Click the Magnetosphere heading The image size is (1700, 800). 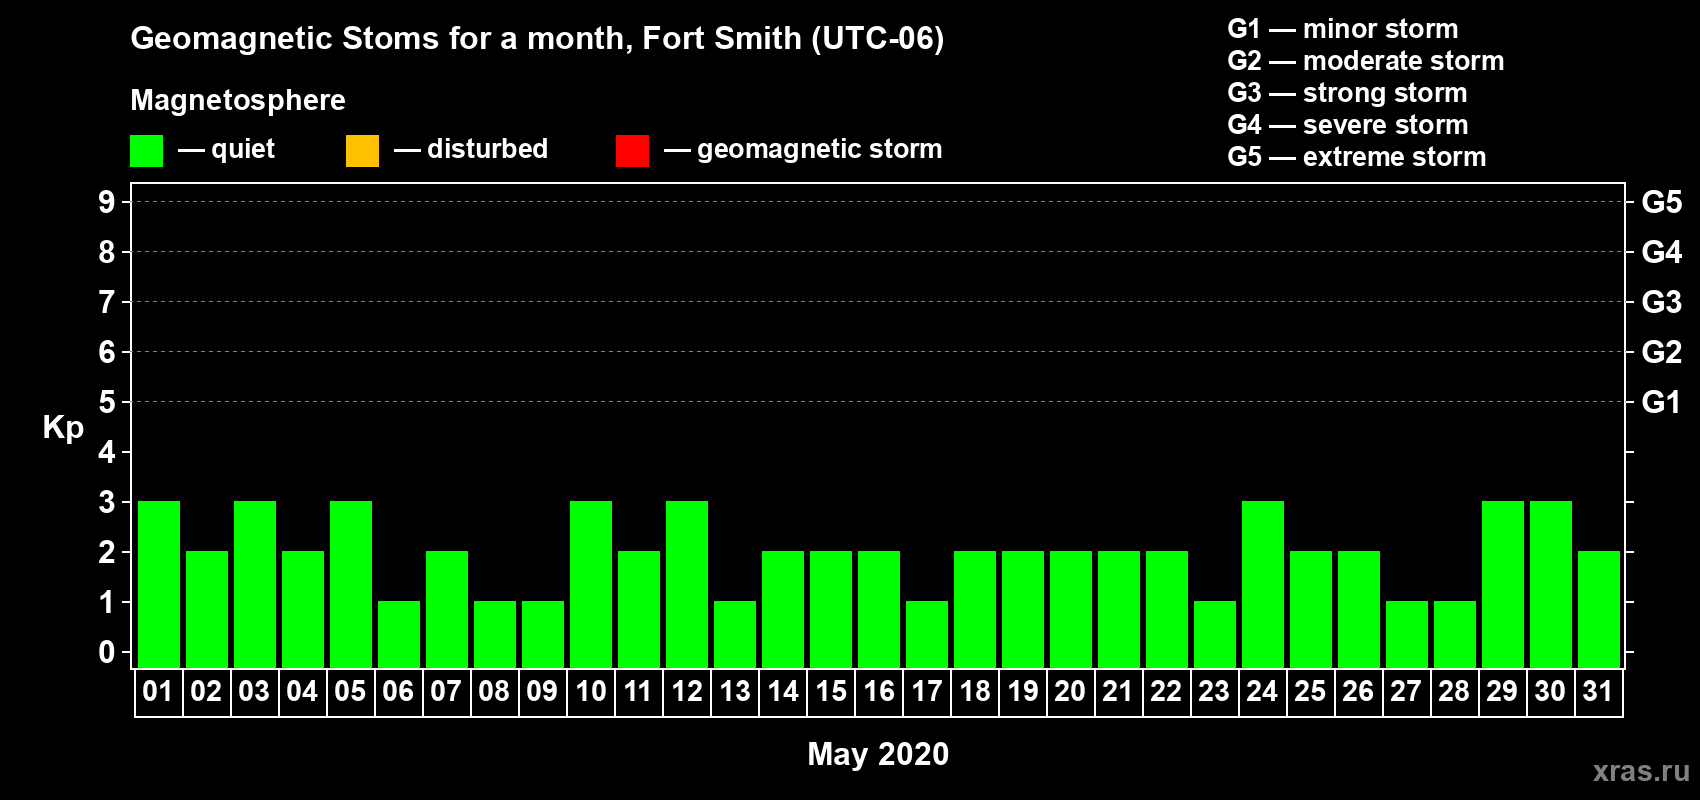[x=238, y=101]
